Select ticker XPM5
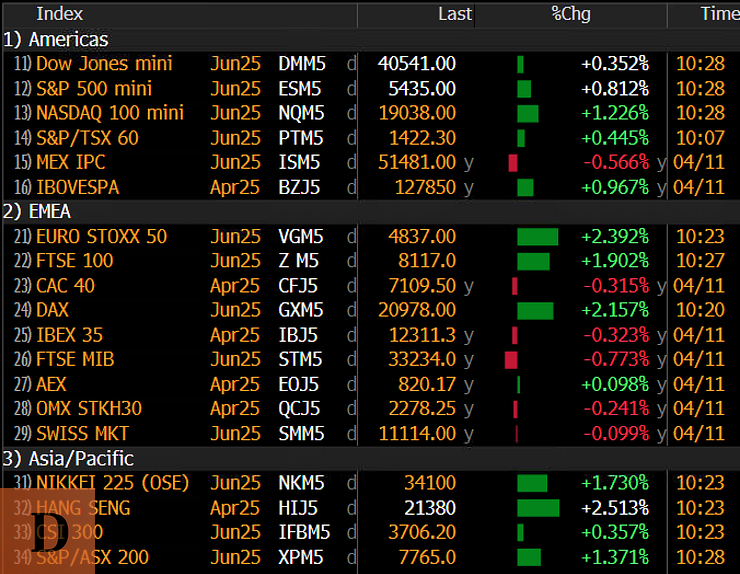 pos(301,557)
